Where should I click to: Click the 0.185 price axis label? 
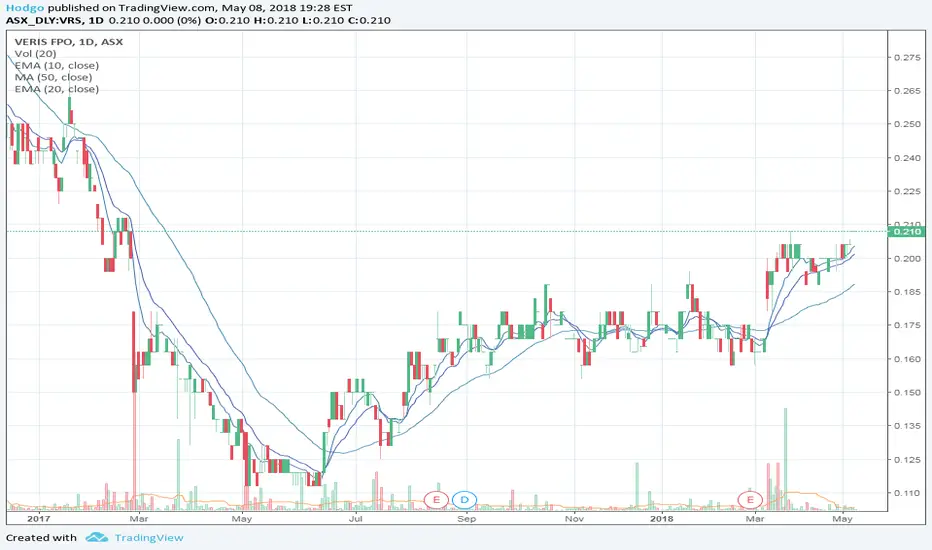point(907,292)
